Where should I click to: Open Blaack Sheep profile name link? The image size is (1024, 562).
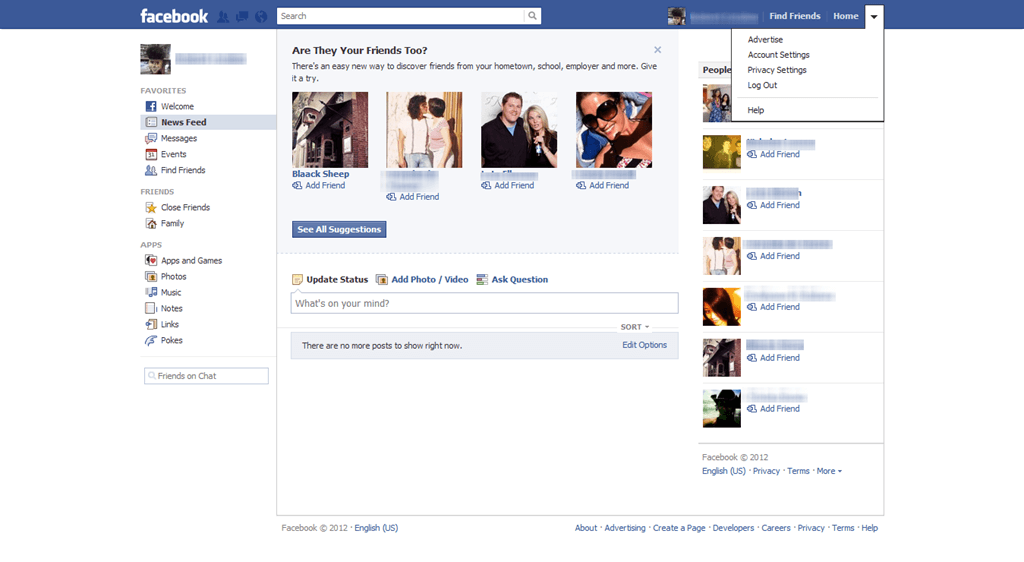pos(321,174)
